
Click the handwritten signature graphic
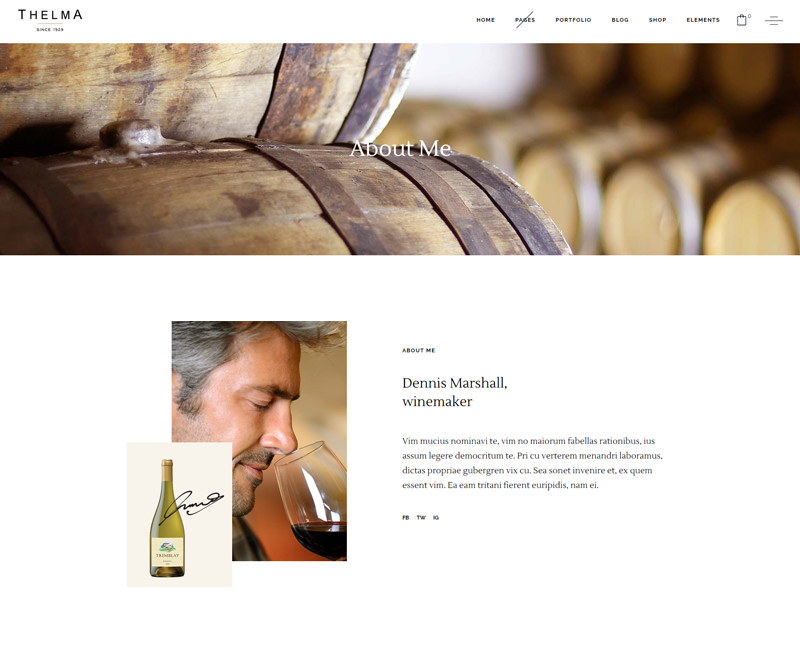pos(191,507)
